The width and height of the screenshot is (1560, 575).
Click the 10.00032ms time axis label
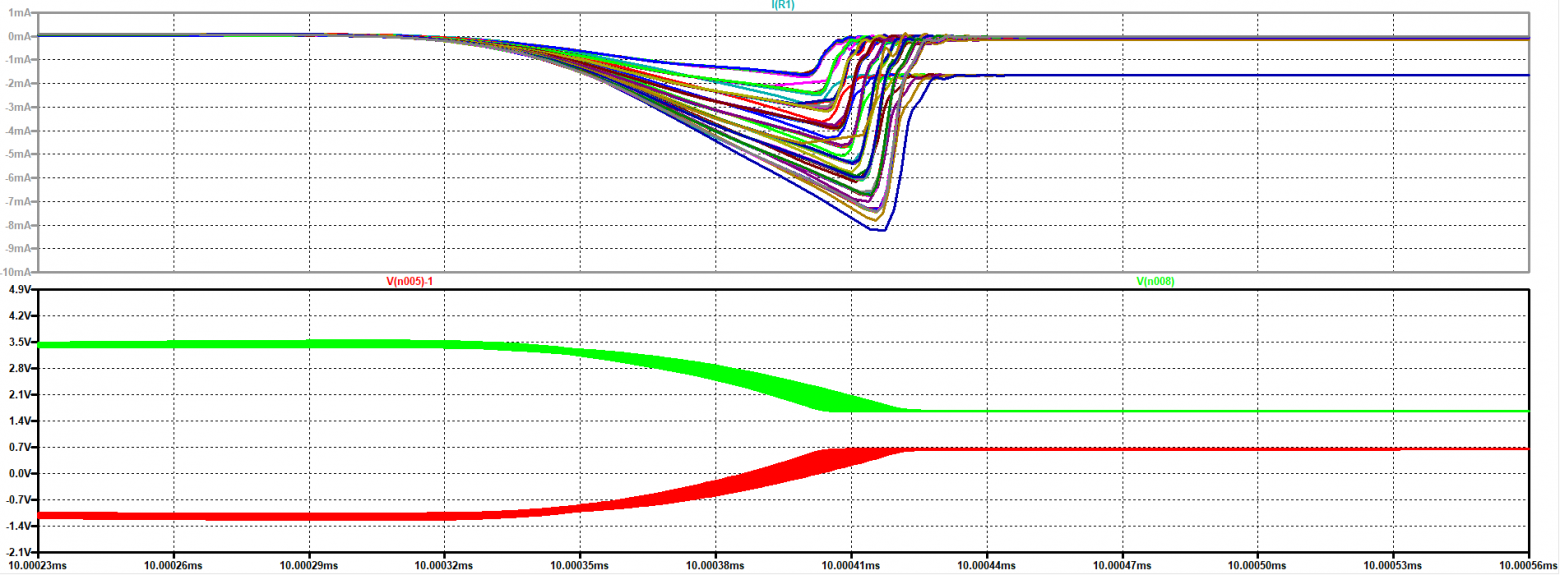[445, 565]
